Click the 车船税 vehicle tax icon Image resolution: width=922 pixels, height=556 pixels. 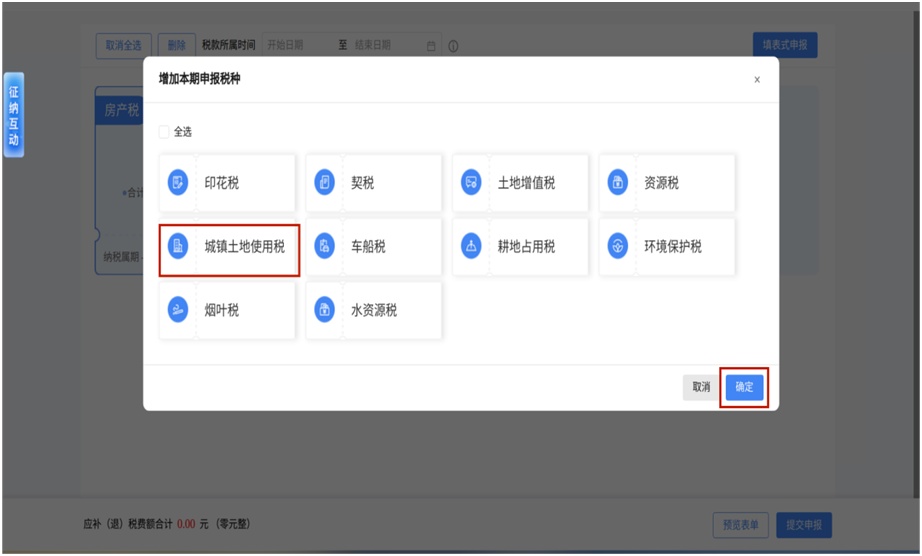(324, 246)
